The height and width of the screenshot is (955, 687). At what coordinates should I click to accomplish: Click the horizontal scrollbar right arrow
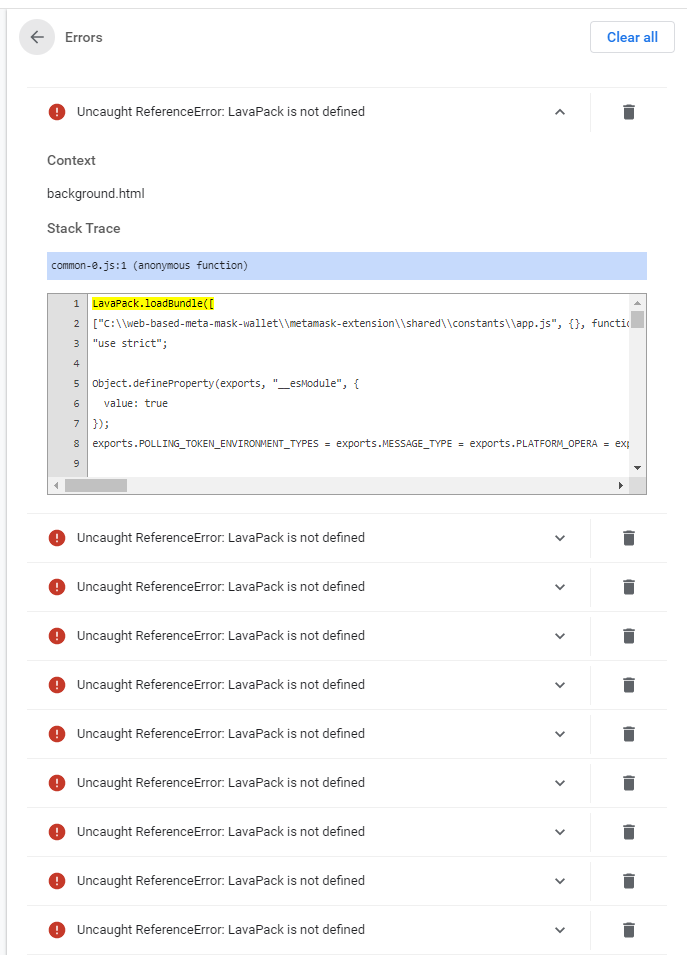tap(621, 486)
